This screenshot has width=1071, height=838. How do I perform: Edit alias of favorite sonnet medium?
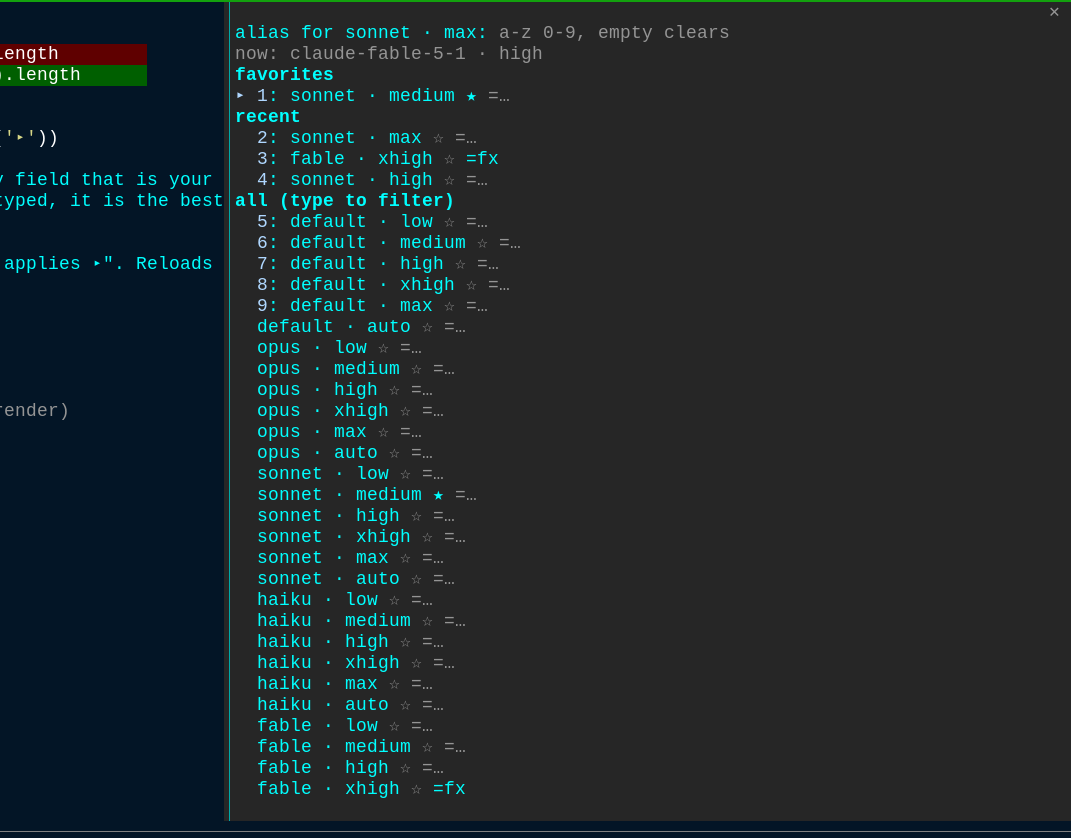(x=499, y=96)
